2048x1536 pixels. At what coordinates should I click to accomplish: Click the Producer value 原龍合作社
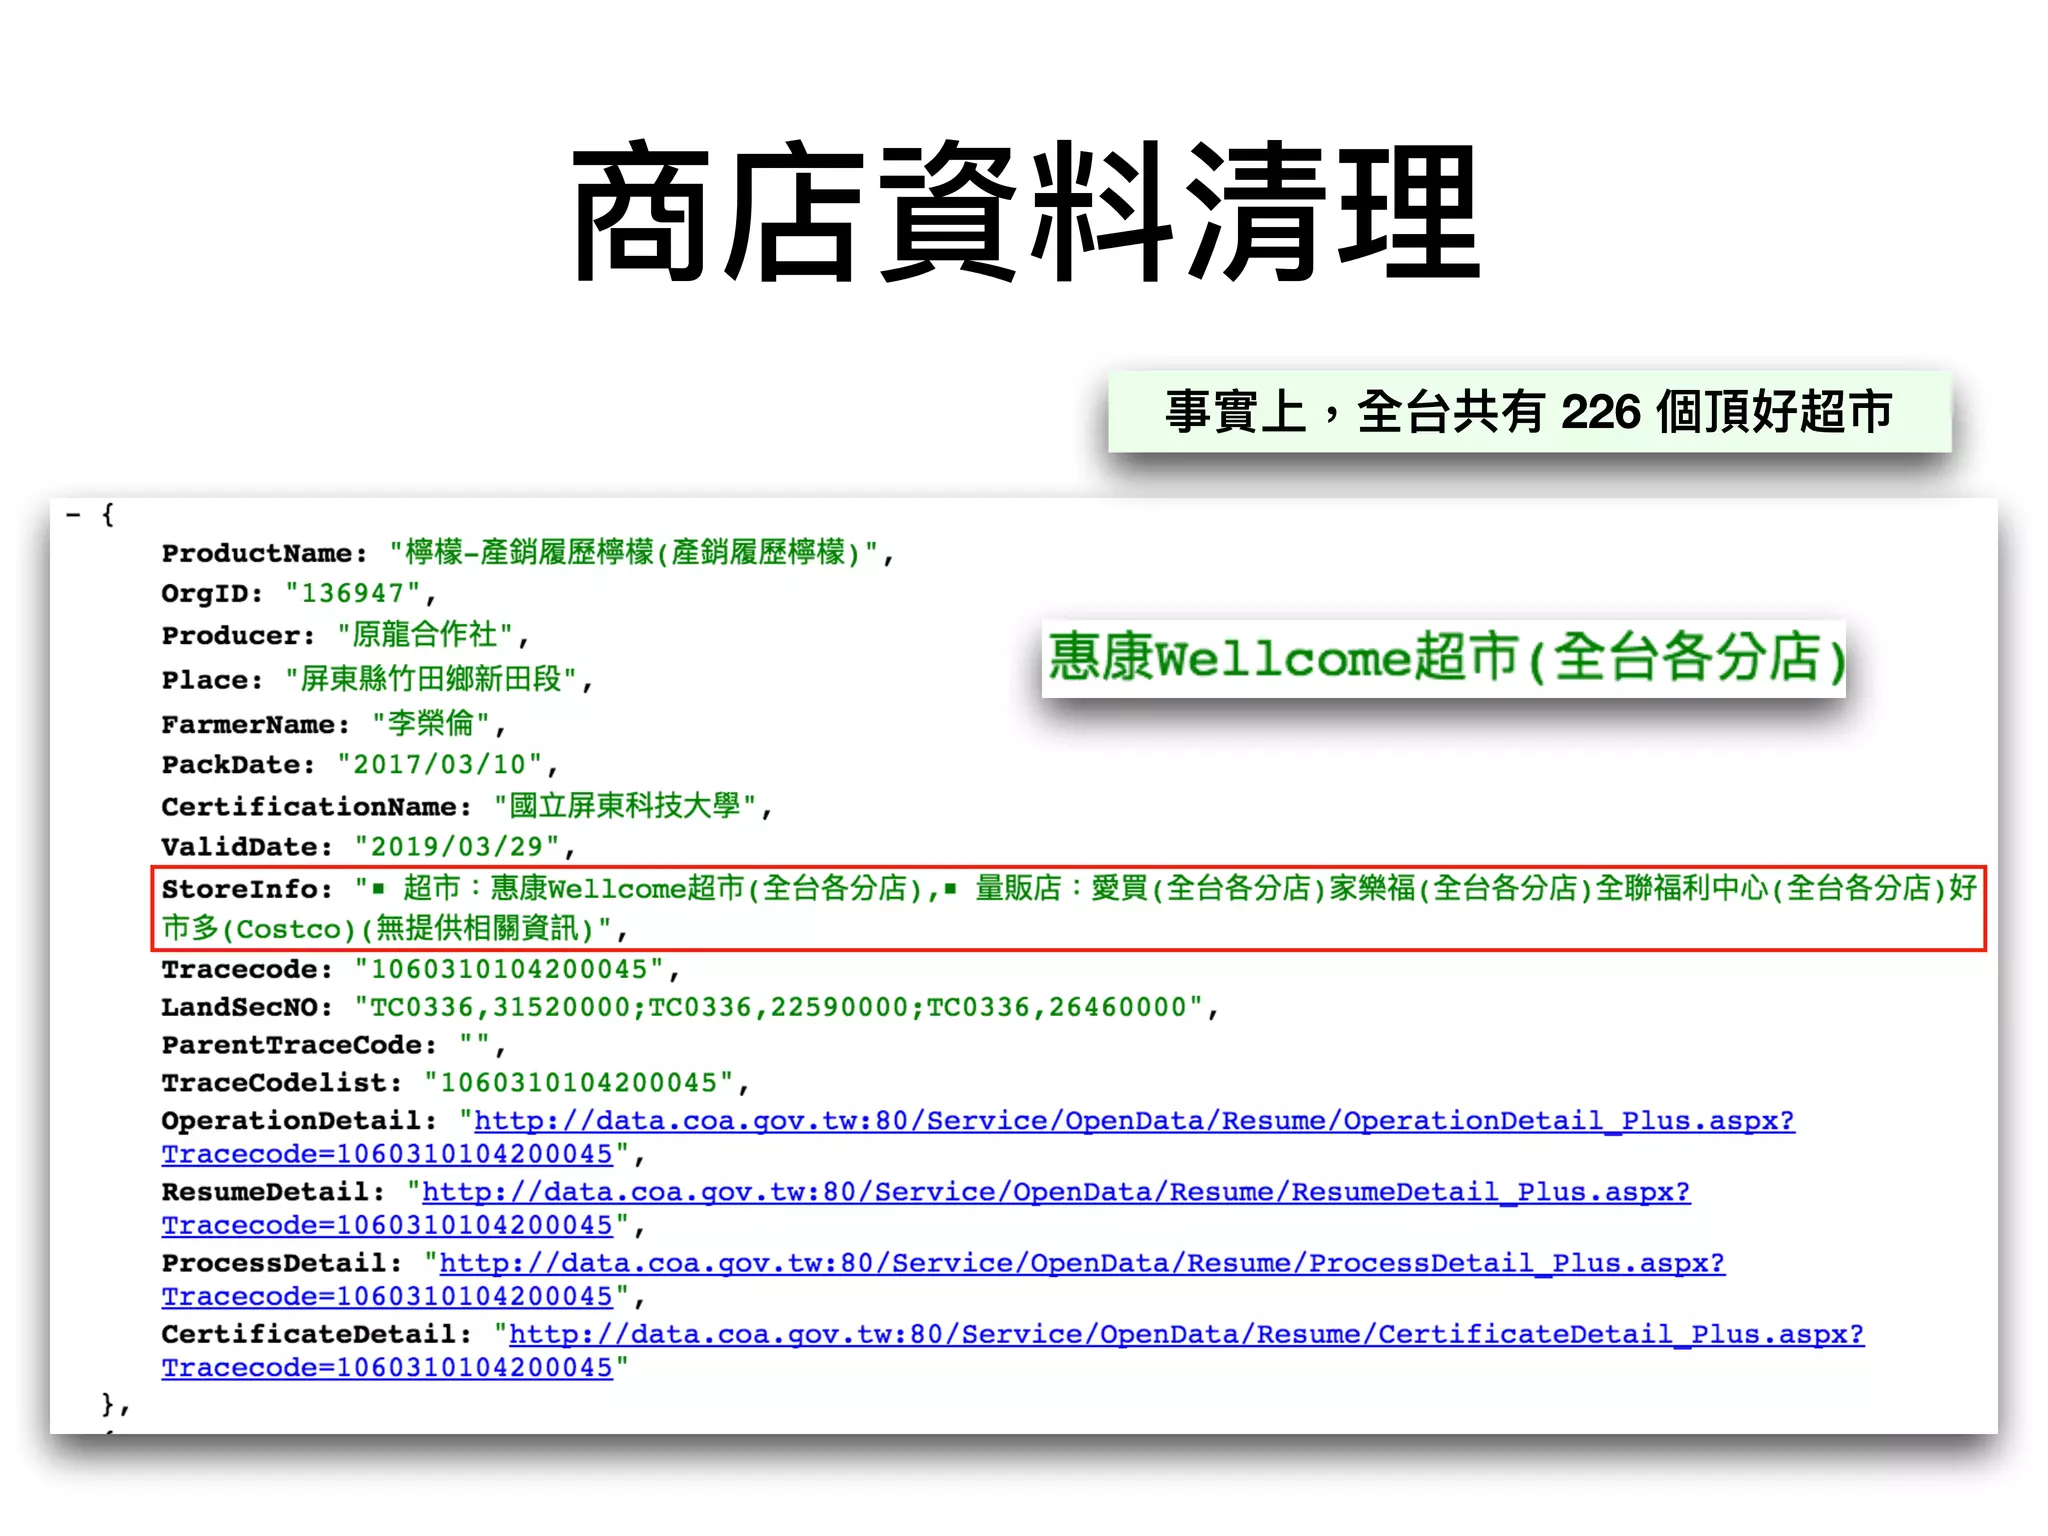(424, 635)
